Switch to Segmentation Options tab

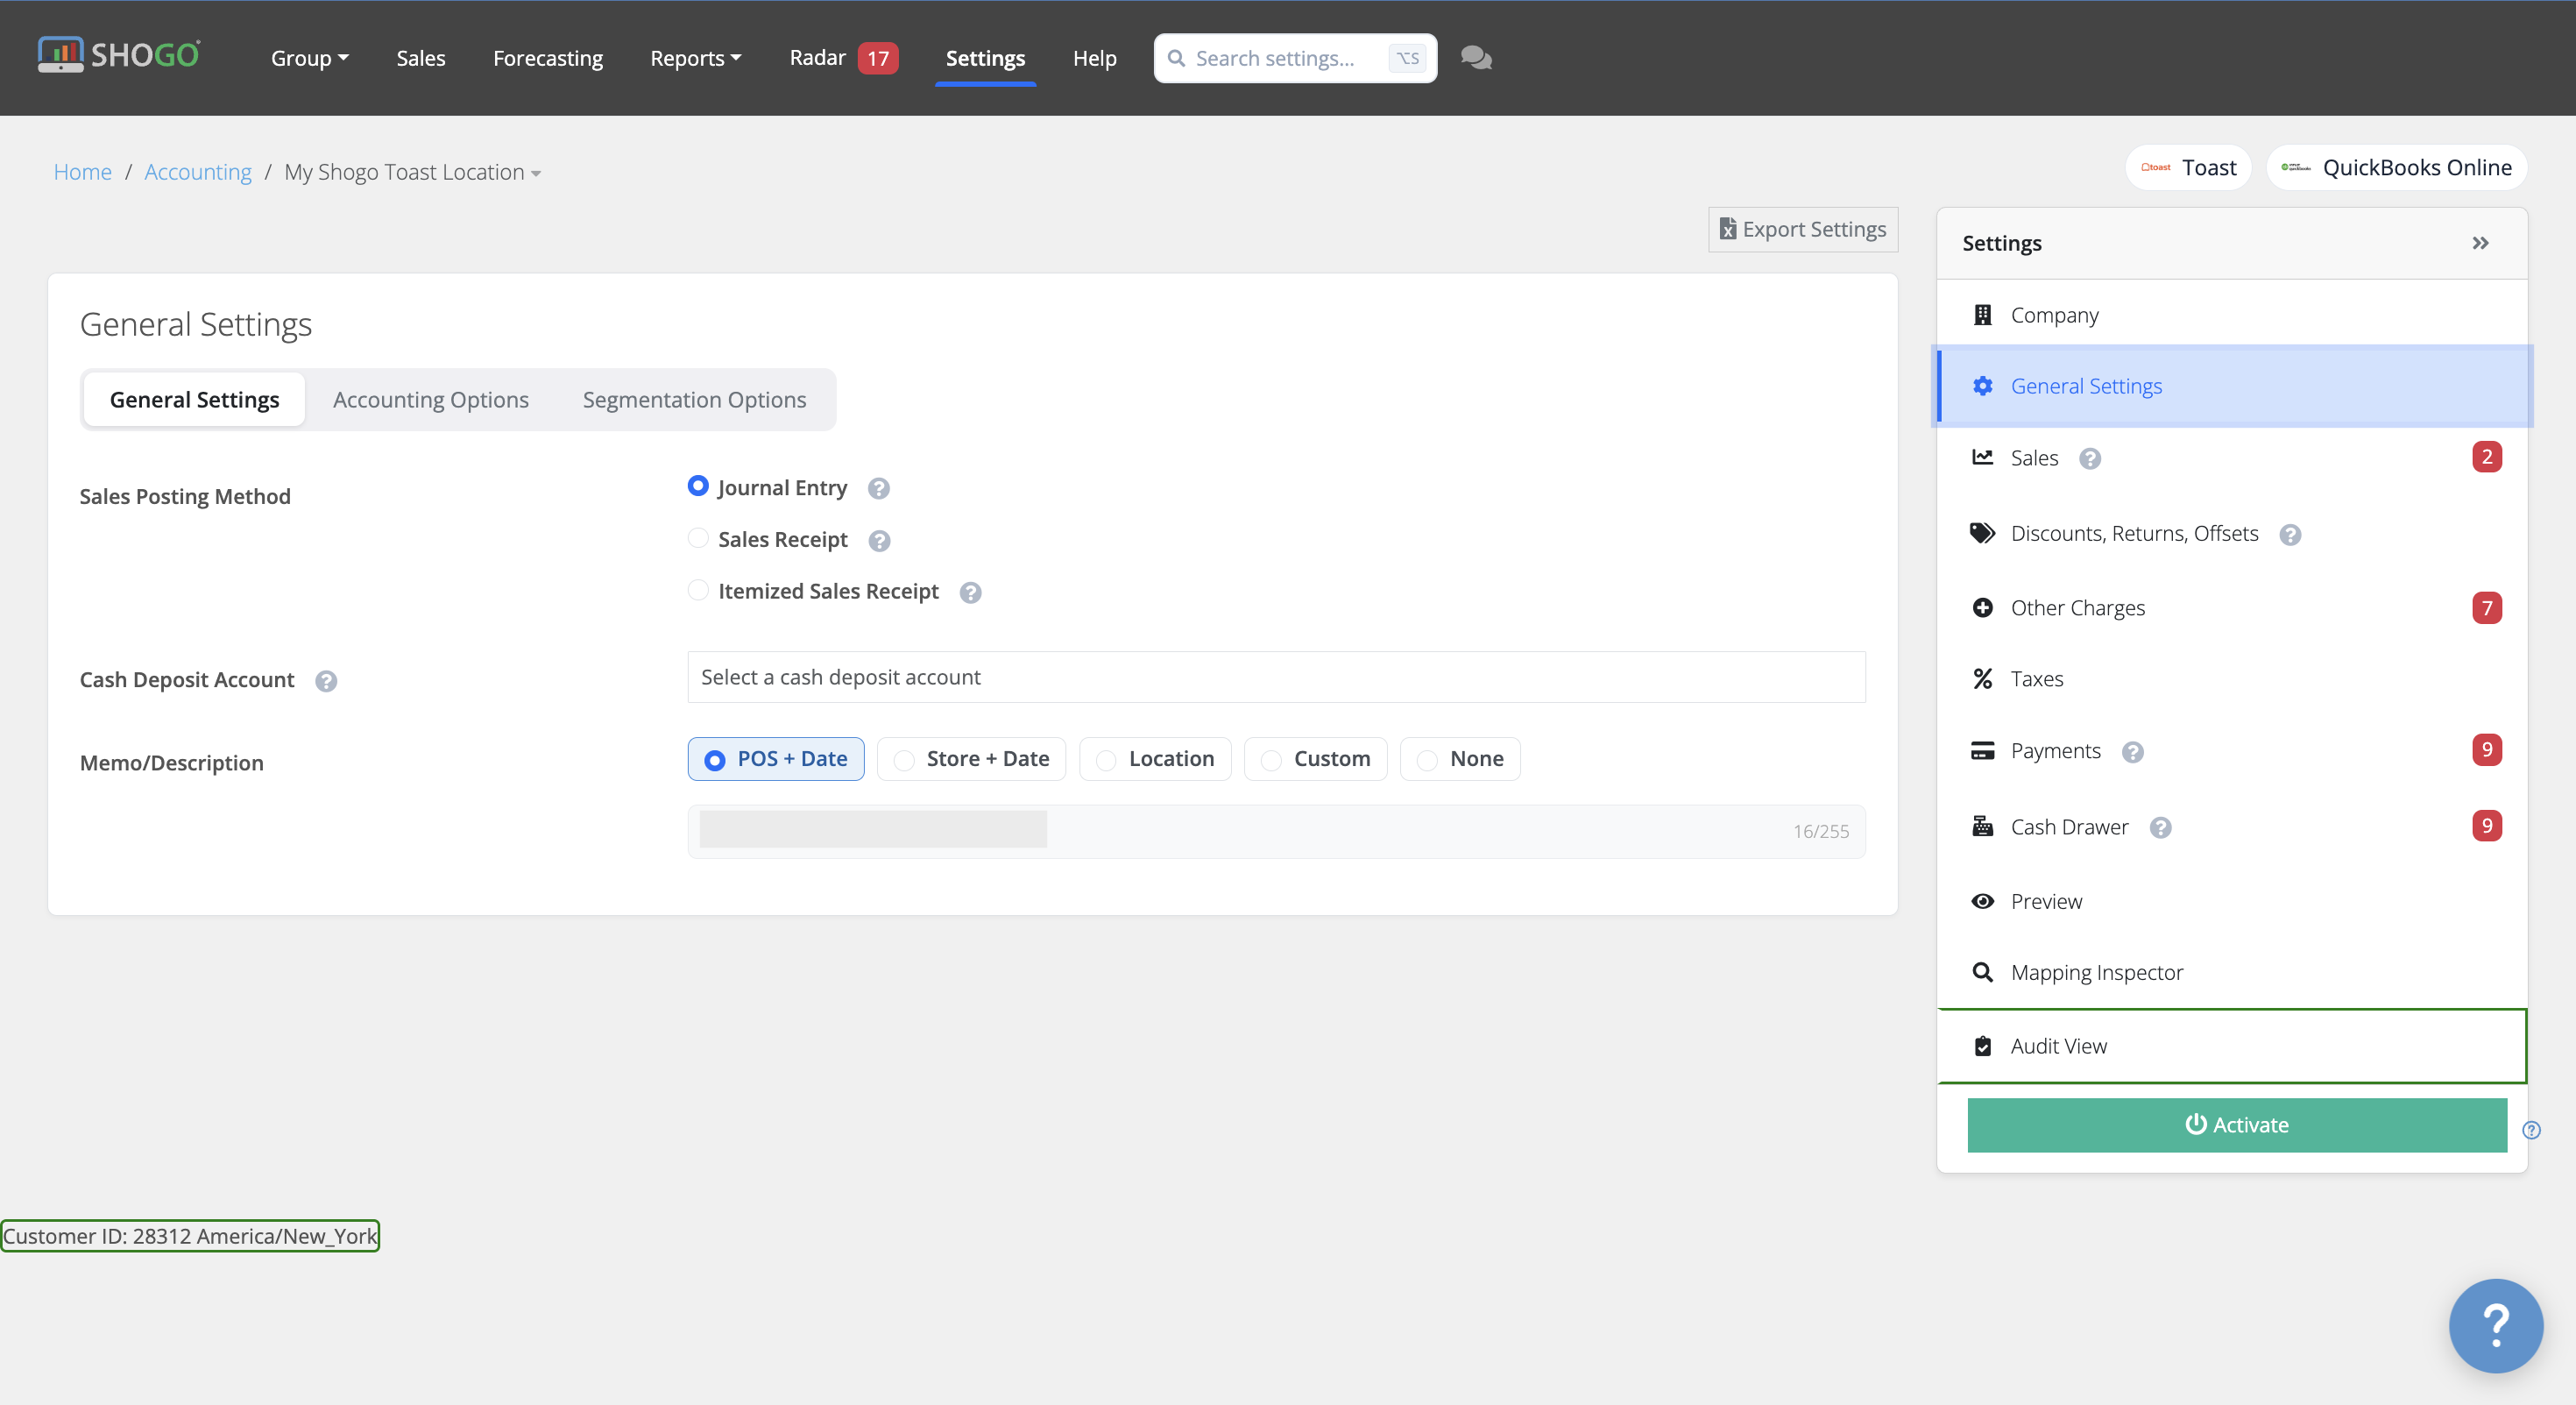click(x=694, y=400)
